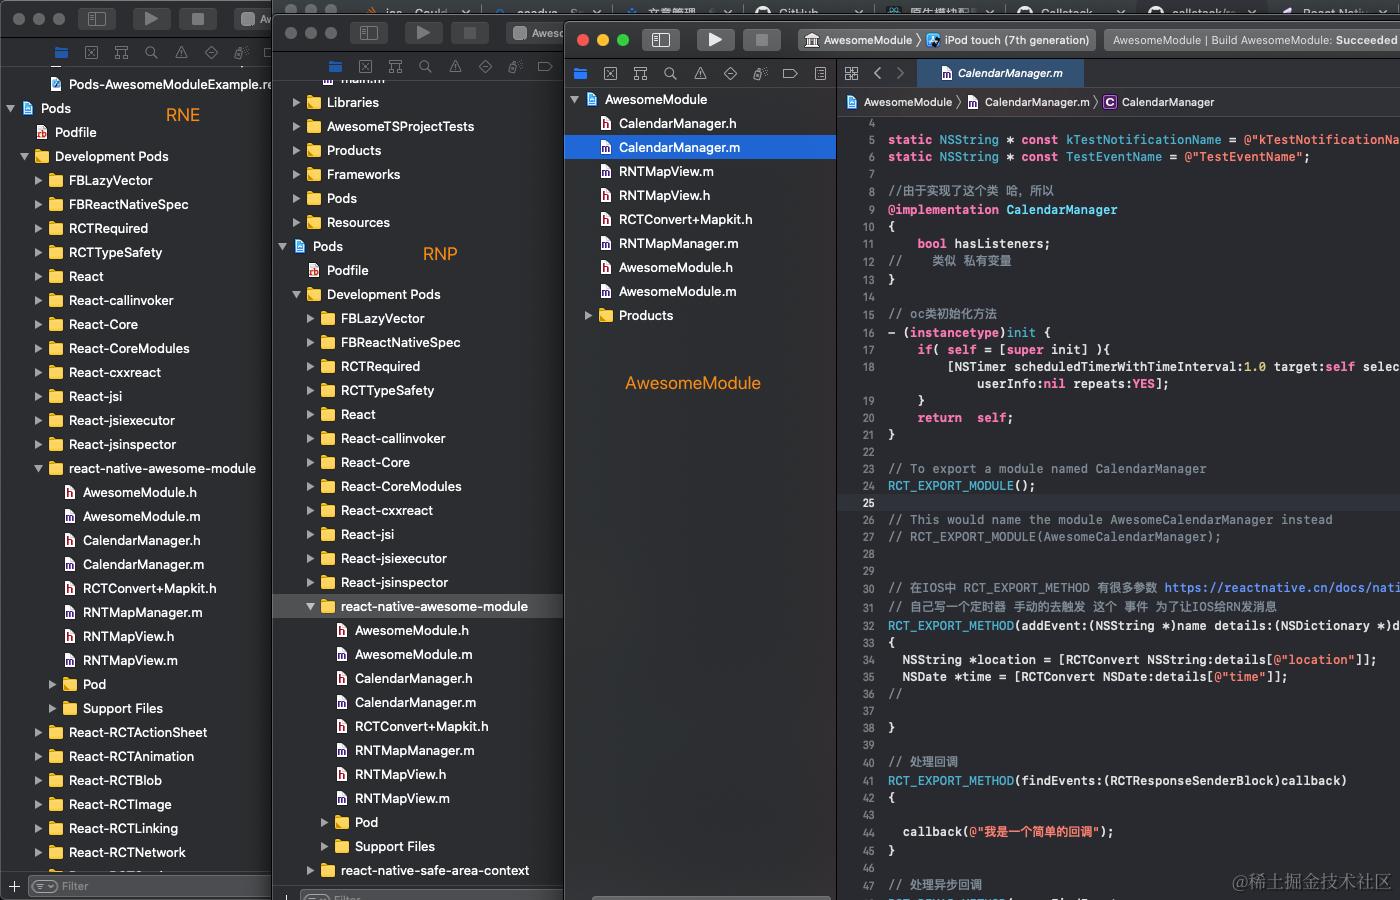Open the find navigator magnifier icon
The image size is (1400, 900).
tap(670, 74)
